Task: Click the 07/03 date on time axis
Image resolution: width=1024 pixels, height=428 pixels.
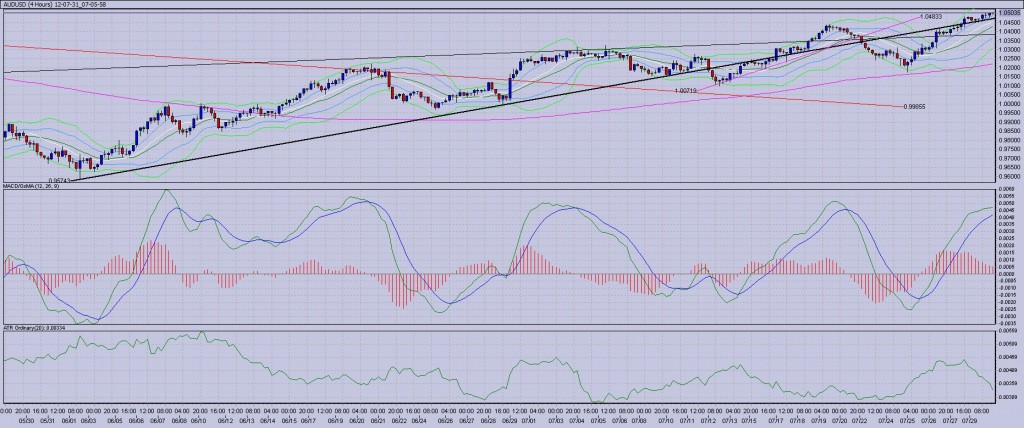Action: click(556, 419)
